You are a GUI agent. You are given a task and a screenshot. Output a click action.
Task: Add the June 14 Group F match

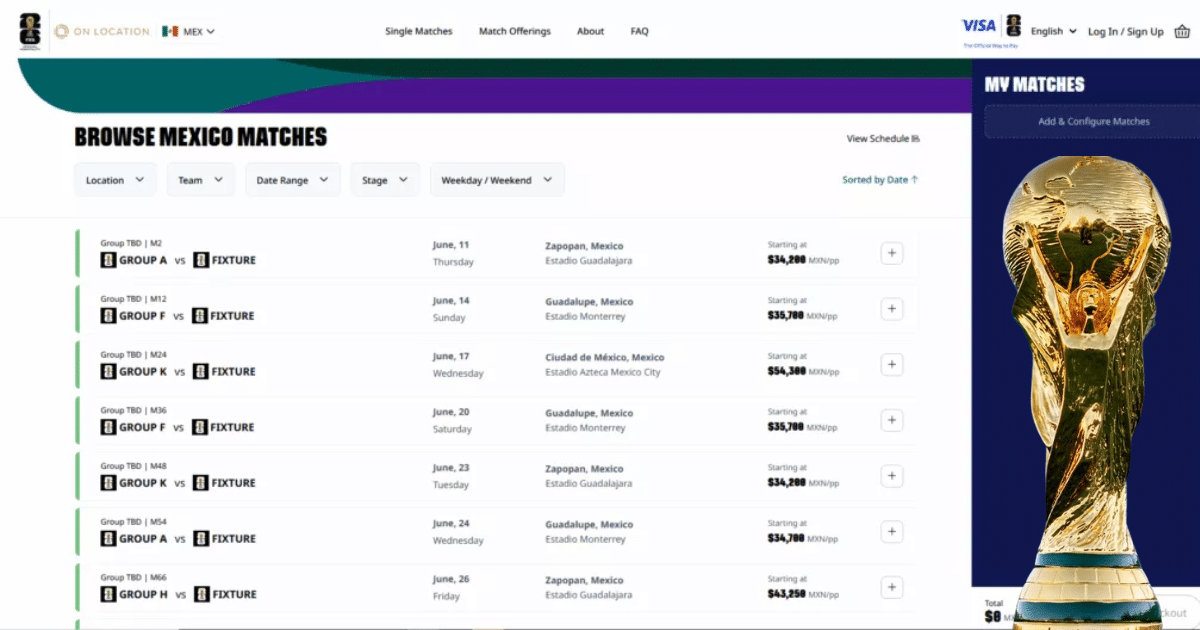(x=891, y=309)
